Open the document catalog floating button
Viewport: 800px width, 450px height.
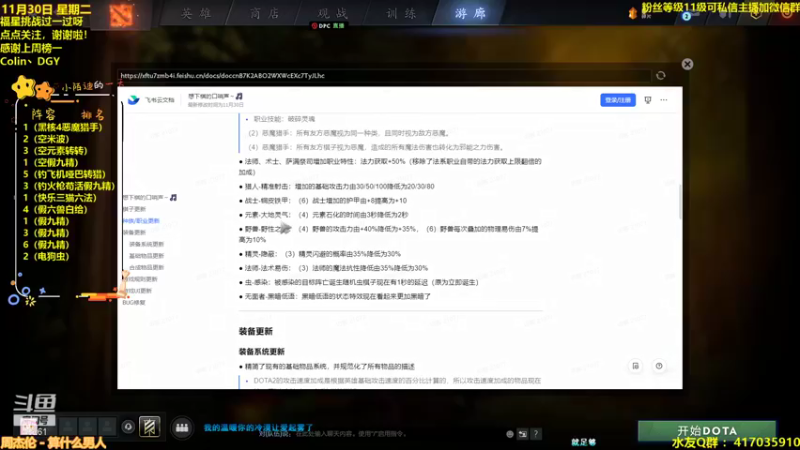point(636,366)
